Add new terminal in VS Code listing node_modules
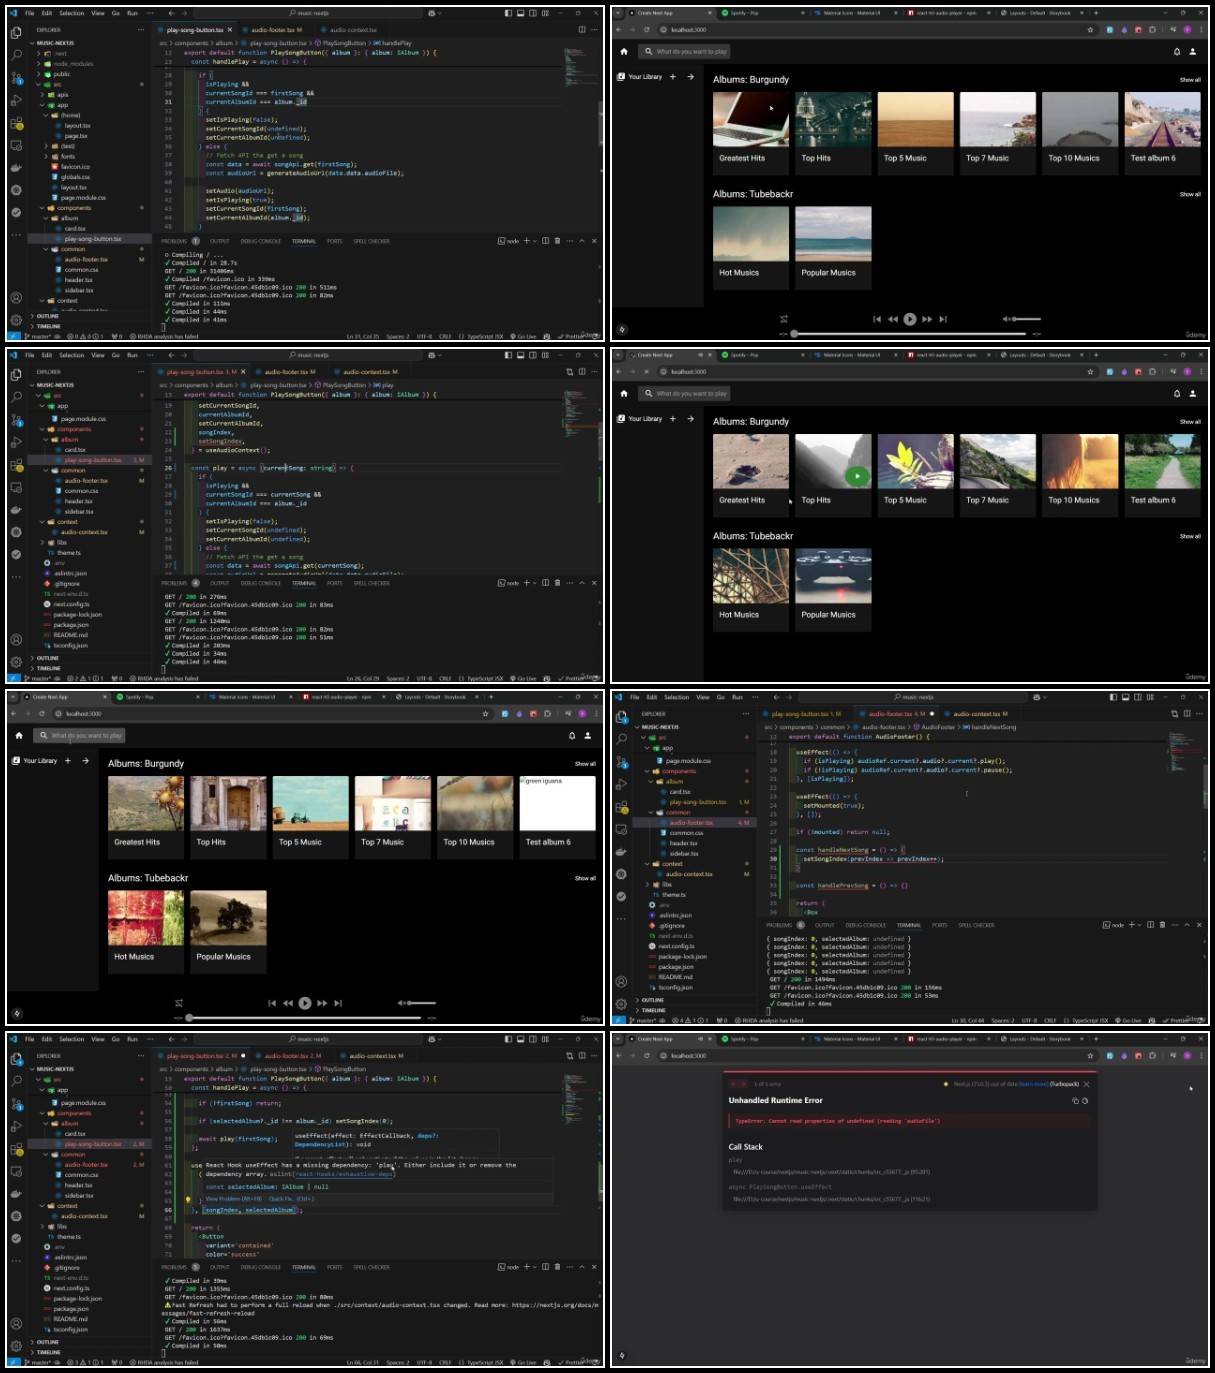Image resolution: width=1215 pixels, height=1373 pixels. click(x=527, y=241)
